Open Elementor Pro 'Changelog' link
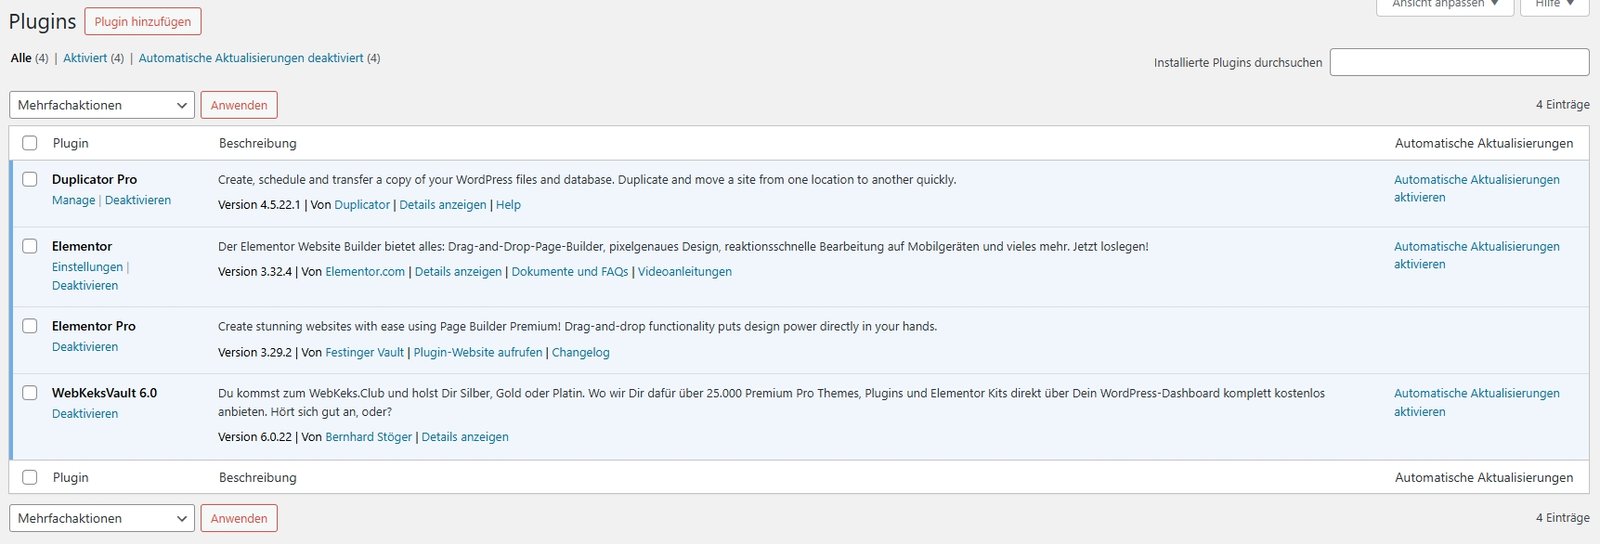This screenshot has height=544, width=1600. (580, 352)
